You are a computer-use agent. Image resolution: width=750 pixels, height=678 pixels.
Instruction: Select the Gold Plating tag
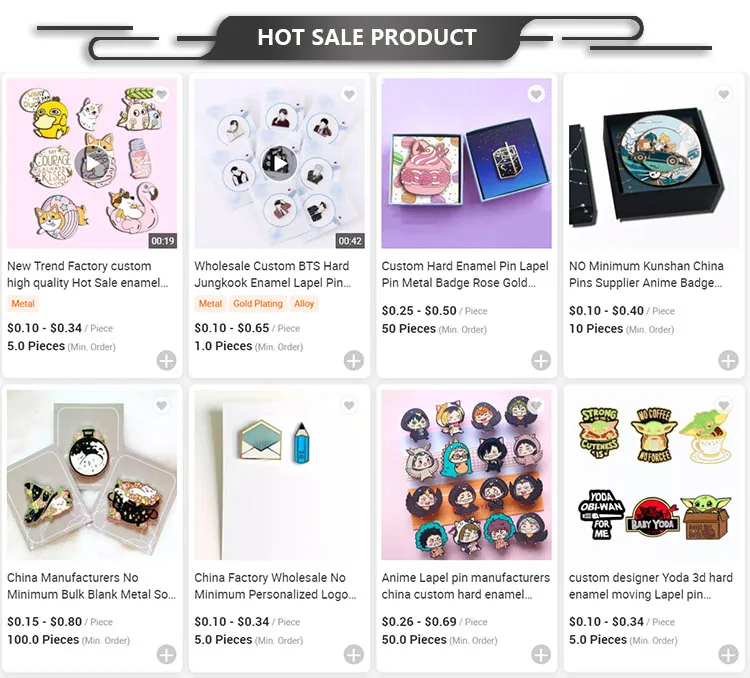(x=258, y=303)
